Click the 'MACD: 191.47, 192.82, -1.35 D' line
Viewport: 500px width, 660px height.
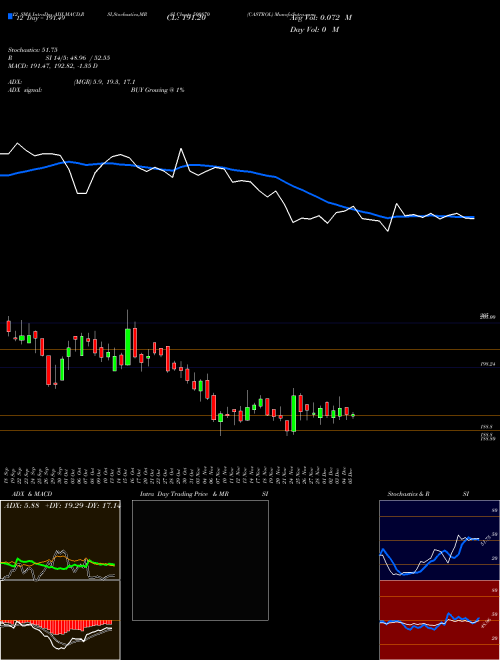pos(53,66)
